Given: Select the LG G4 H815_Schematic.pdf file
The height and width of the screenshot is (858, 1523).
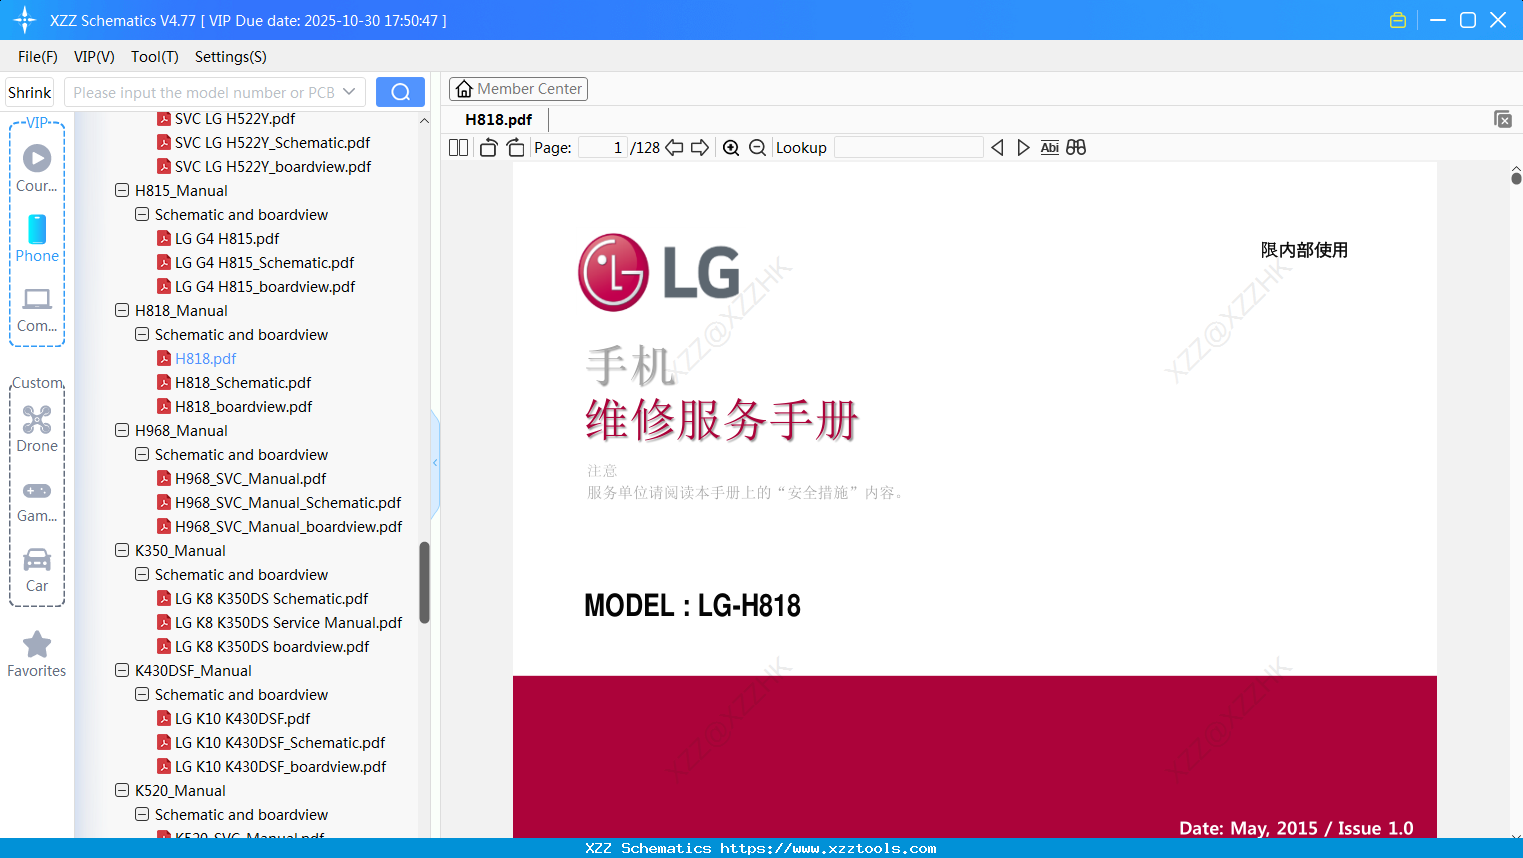Looking at the screenshot, I should pos(265,262).
